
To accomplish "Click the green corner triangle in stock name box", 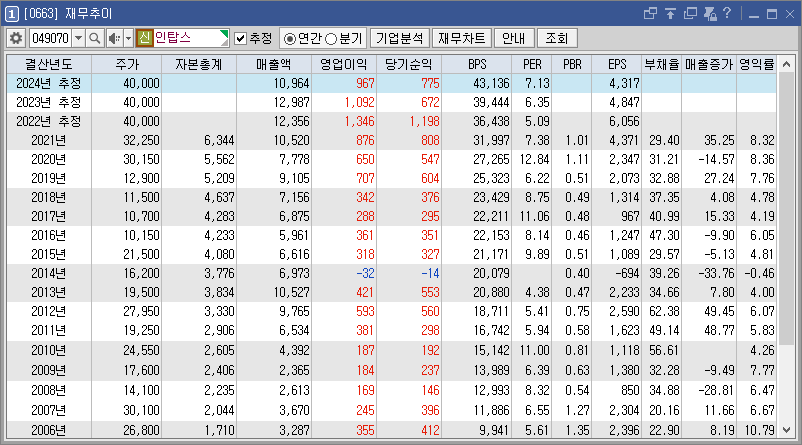I will pyautogui.click(x=224, y=34).
